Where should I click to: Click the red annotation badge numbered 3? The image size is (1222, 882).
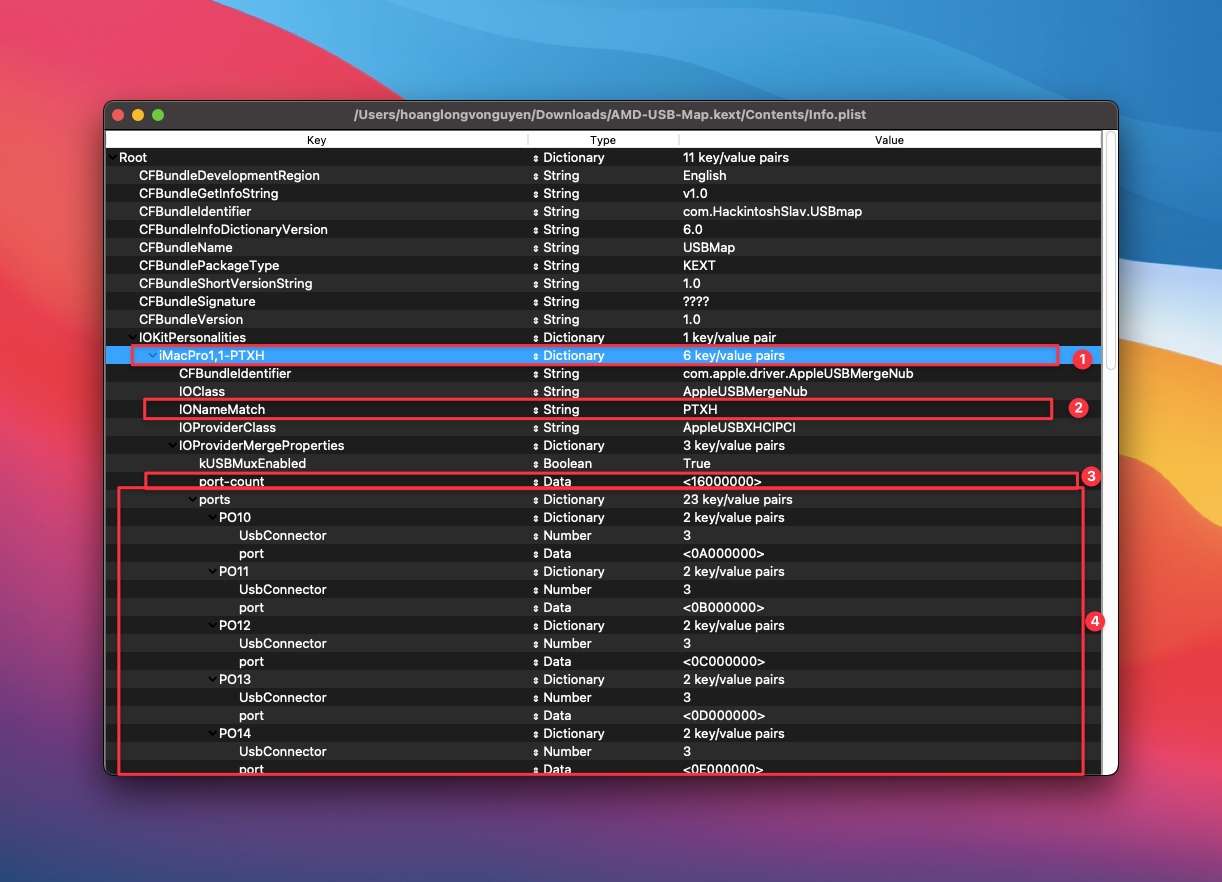click(1092, 477)
